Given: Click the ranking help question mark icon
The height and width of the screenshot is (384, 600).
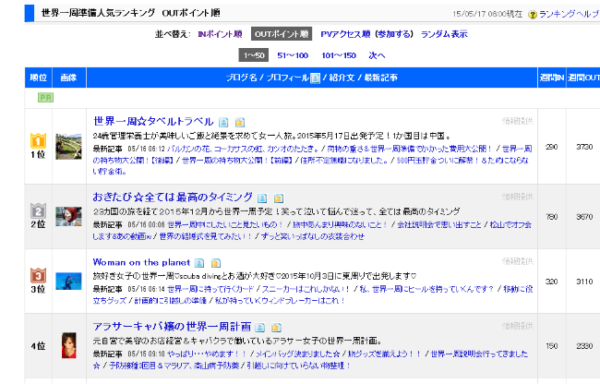Looking at the screenshot, I should pyautogui.click(x=532, y=15).
